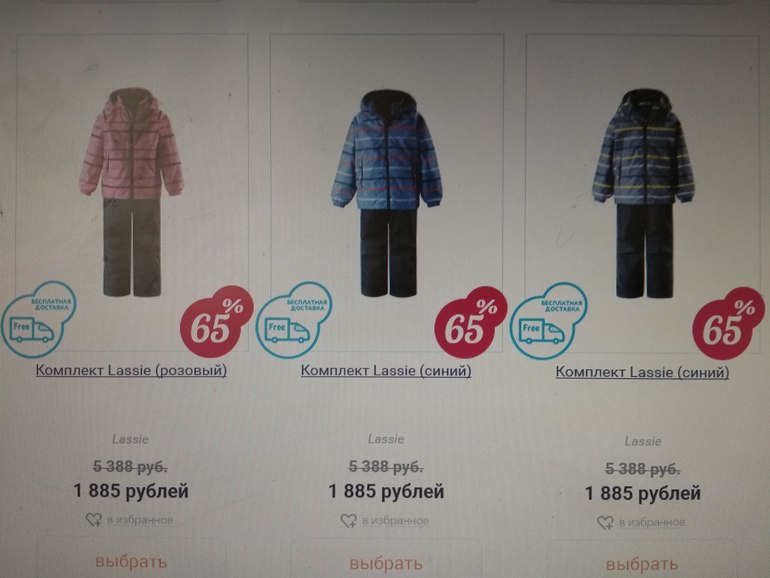Open the Комплект Lassie (розовый) product link

(x=131, y=370)
